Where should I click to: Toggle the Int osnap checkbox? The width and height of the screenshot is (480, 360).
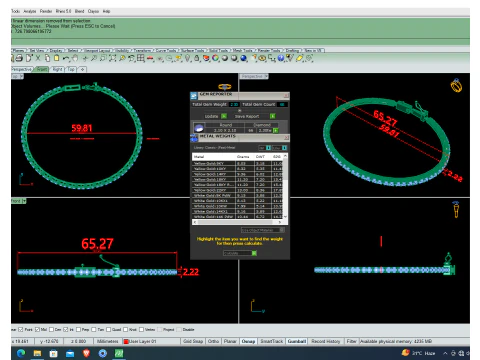(66, 329)
